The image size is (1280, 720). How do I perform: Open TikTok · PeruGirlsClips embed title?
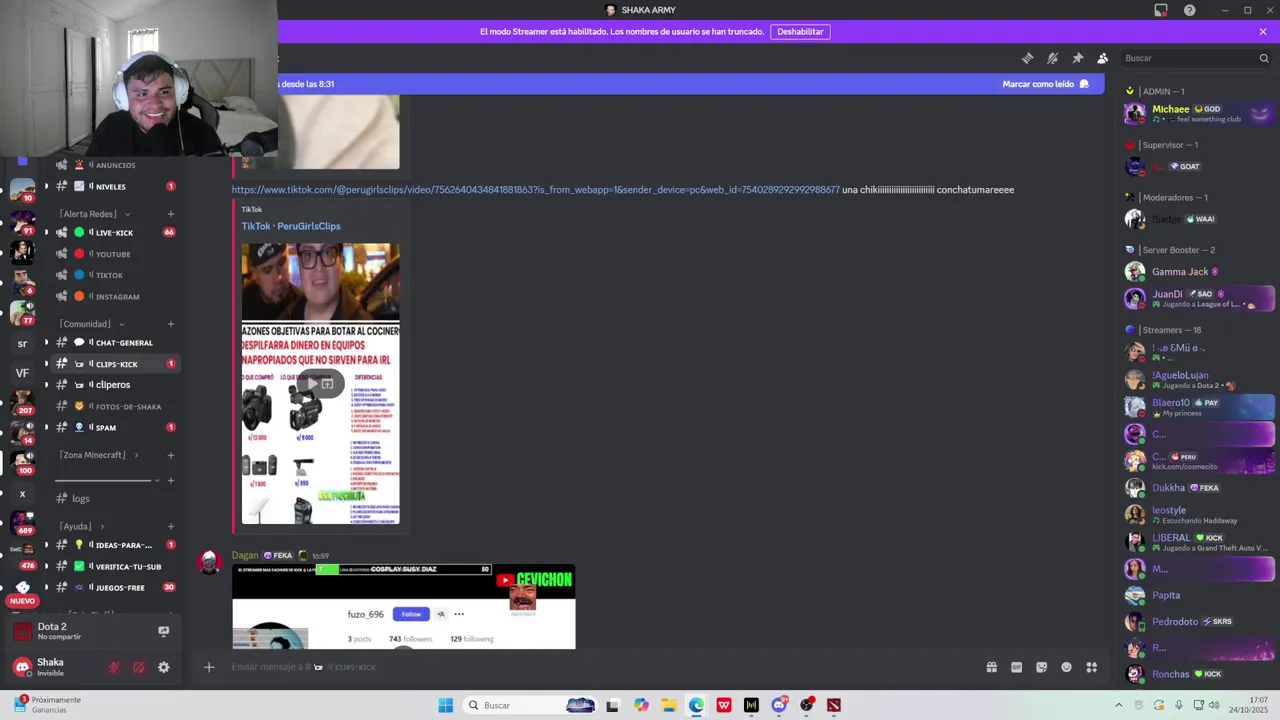[290, 226]
